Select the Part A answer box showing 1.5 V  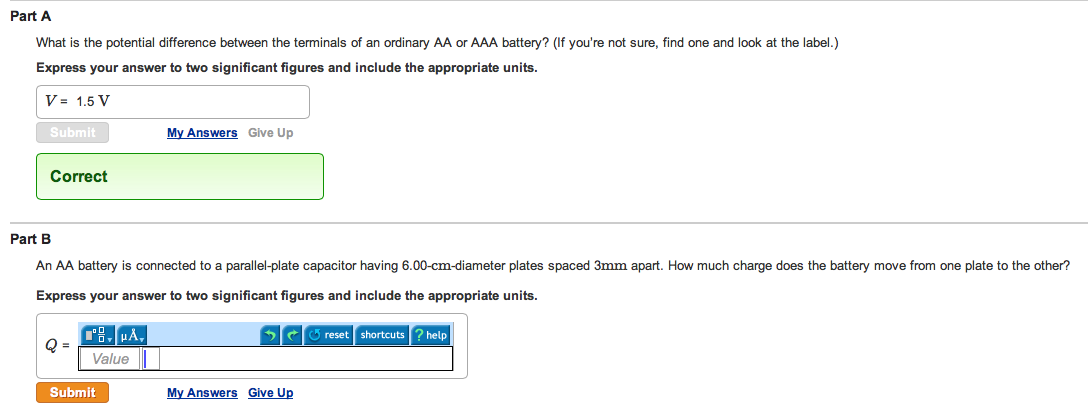coord(173,102)
